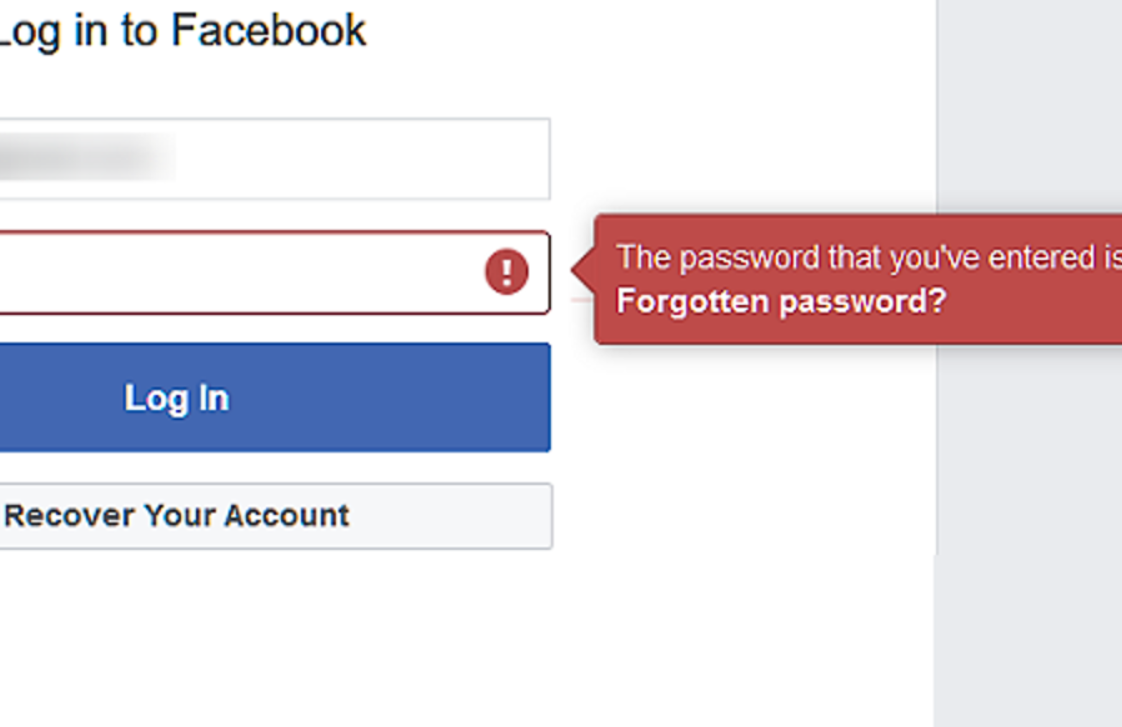Screen dimensions: 1122x727
Task: Click the word 'Facebook' in the heading
Action: pyautogui.click(x=269, y=30)
